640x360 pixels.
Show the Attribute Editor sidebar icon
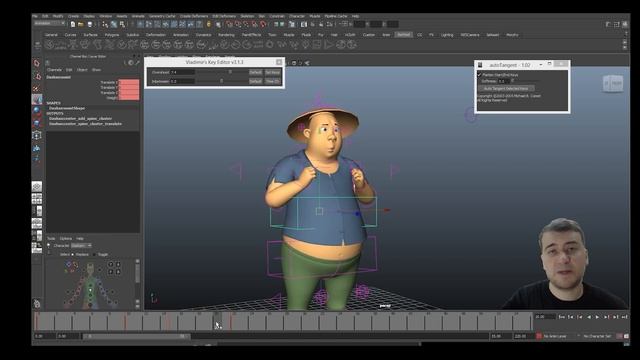[x=608, y=24]
